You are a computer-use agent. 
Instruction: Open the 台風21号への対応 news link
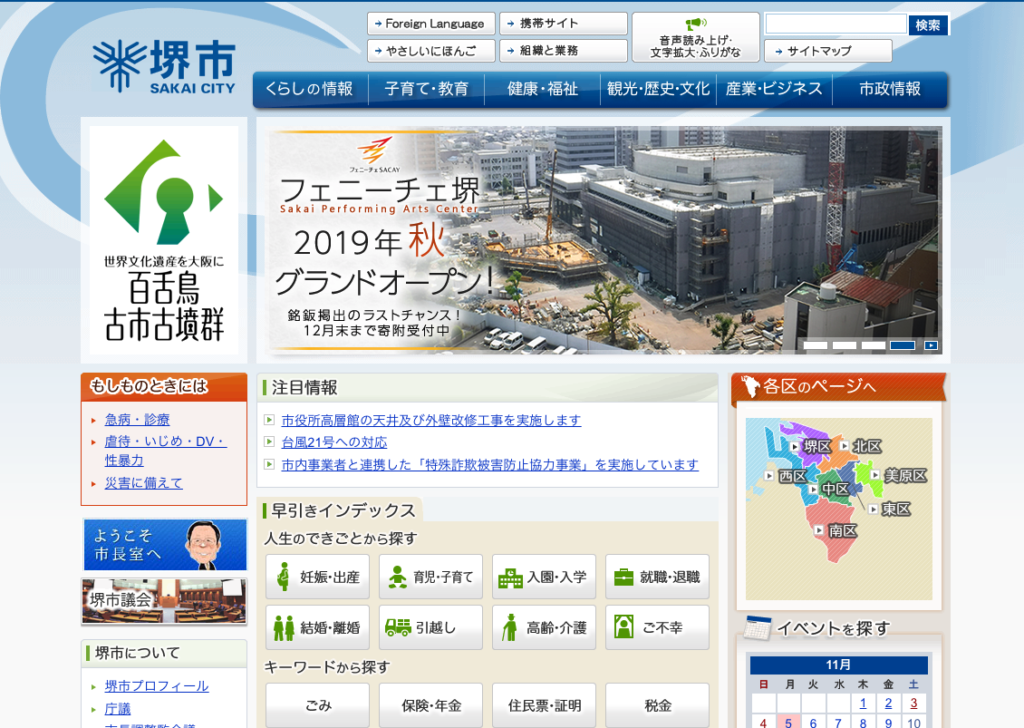334,442
